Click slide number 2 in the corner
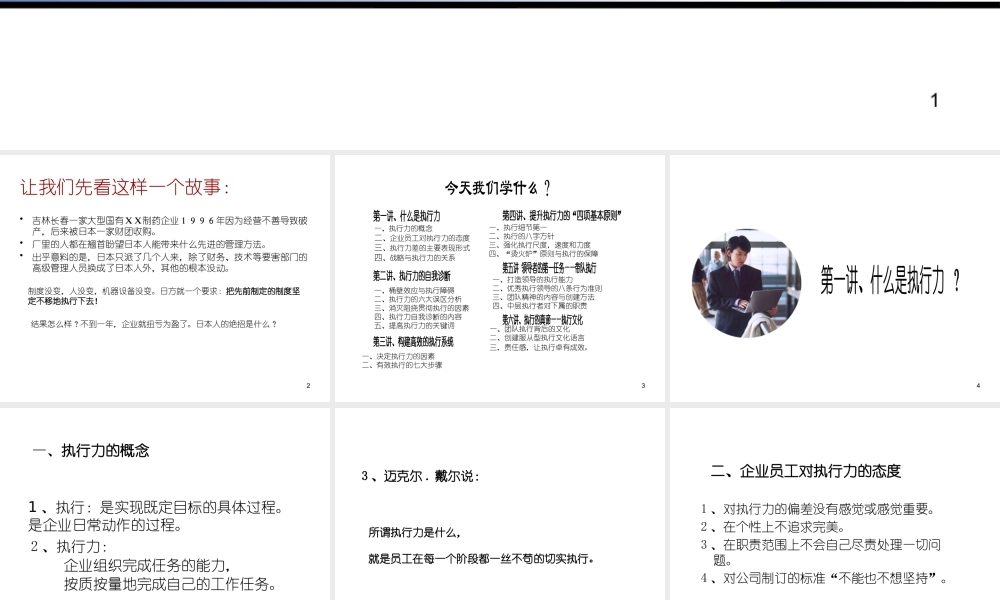Viewport: 1000px width, 600px height. tap(309, 385)
